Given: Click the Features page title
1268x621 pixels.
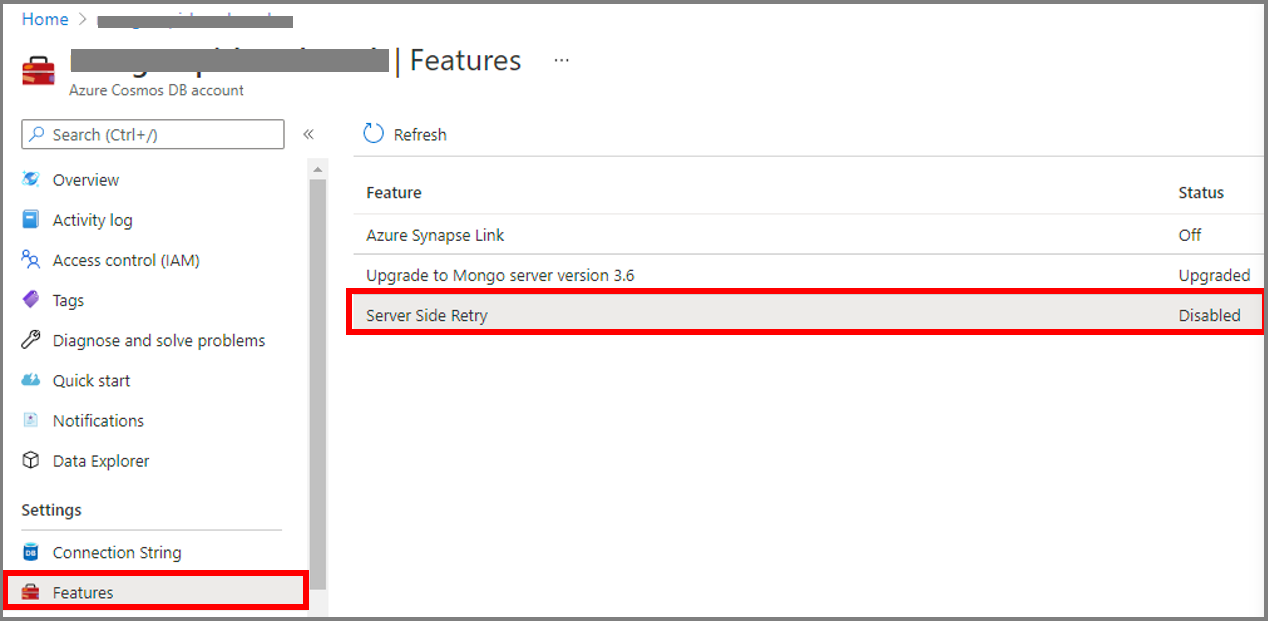Looking at the screenshot, I should (x=466, y=61).
